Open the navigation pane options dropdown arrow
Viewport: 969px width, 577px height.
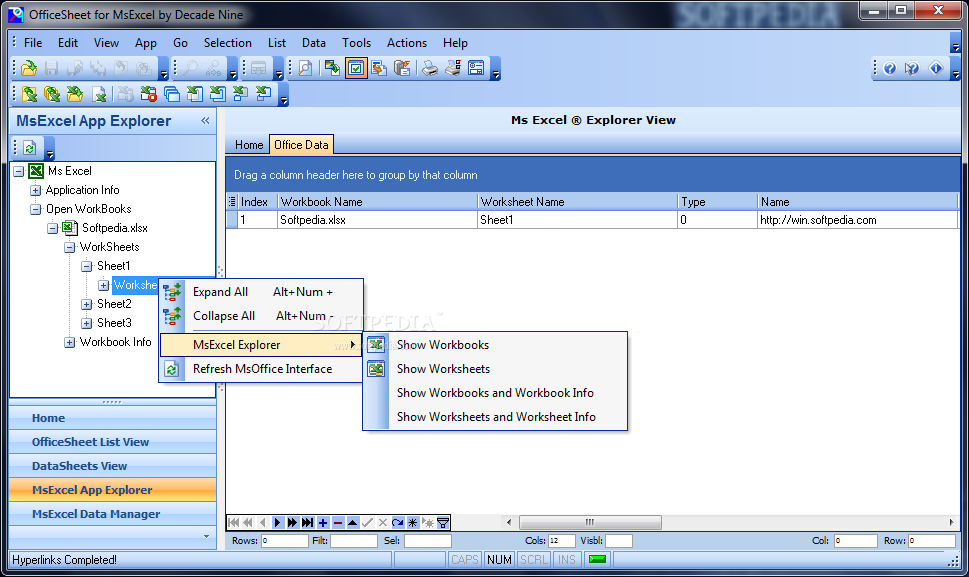tap(206, 536)
